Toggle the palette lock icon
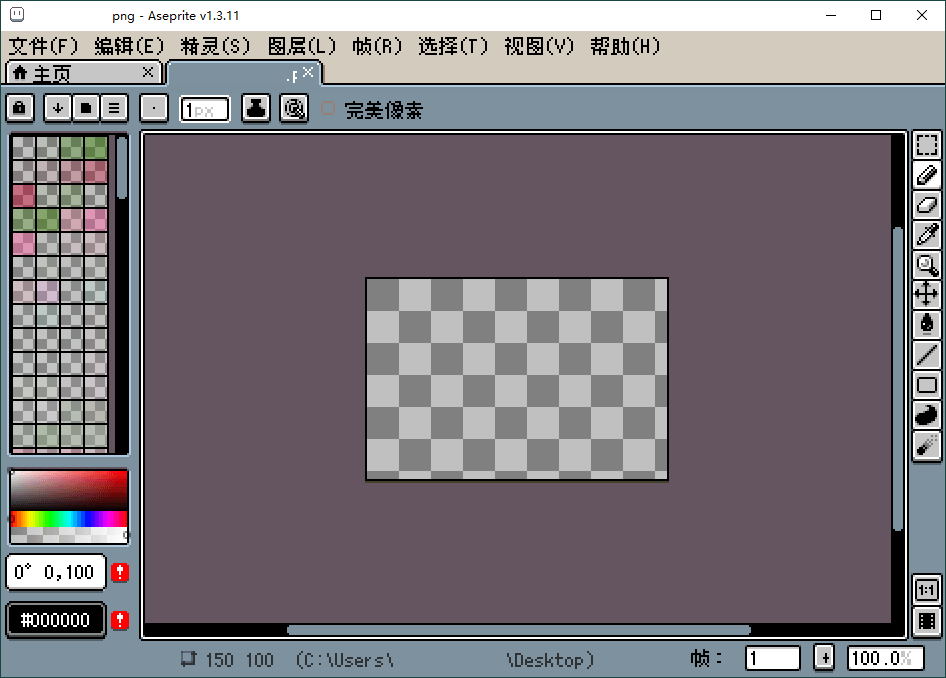The height and width of the screenshot is (678, 946). (19, 107)
